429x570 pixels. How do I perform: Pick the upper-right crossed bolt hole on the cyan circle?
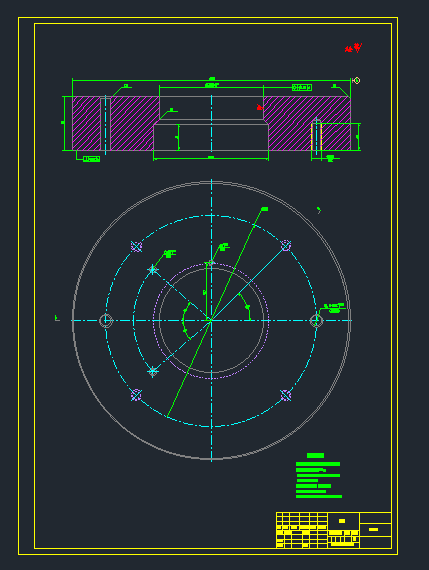(x=286, y=246)
